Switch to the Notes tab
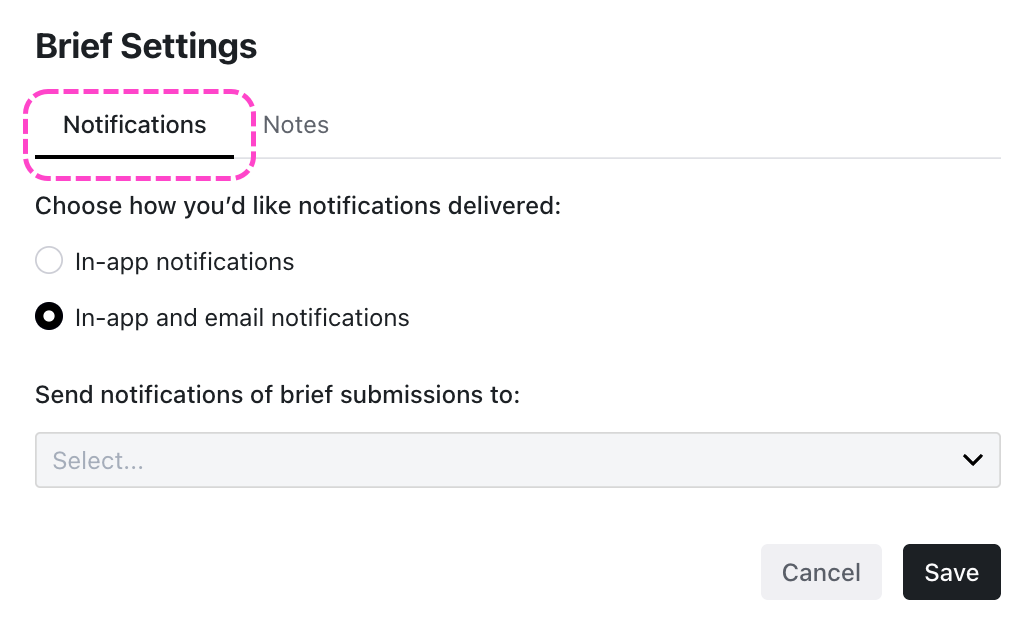The height and width of the screenshot is (634, 1032). 296,125
